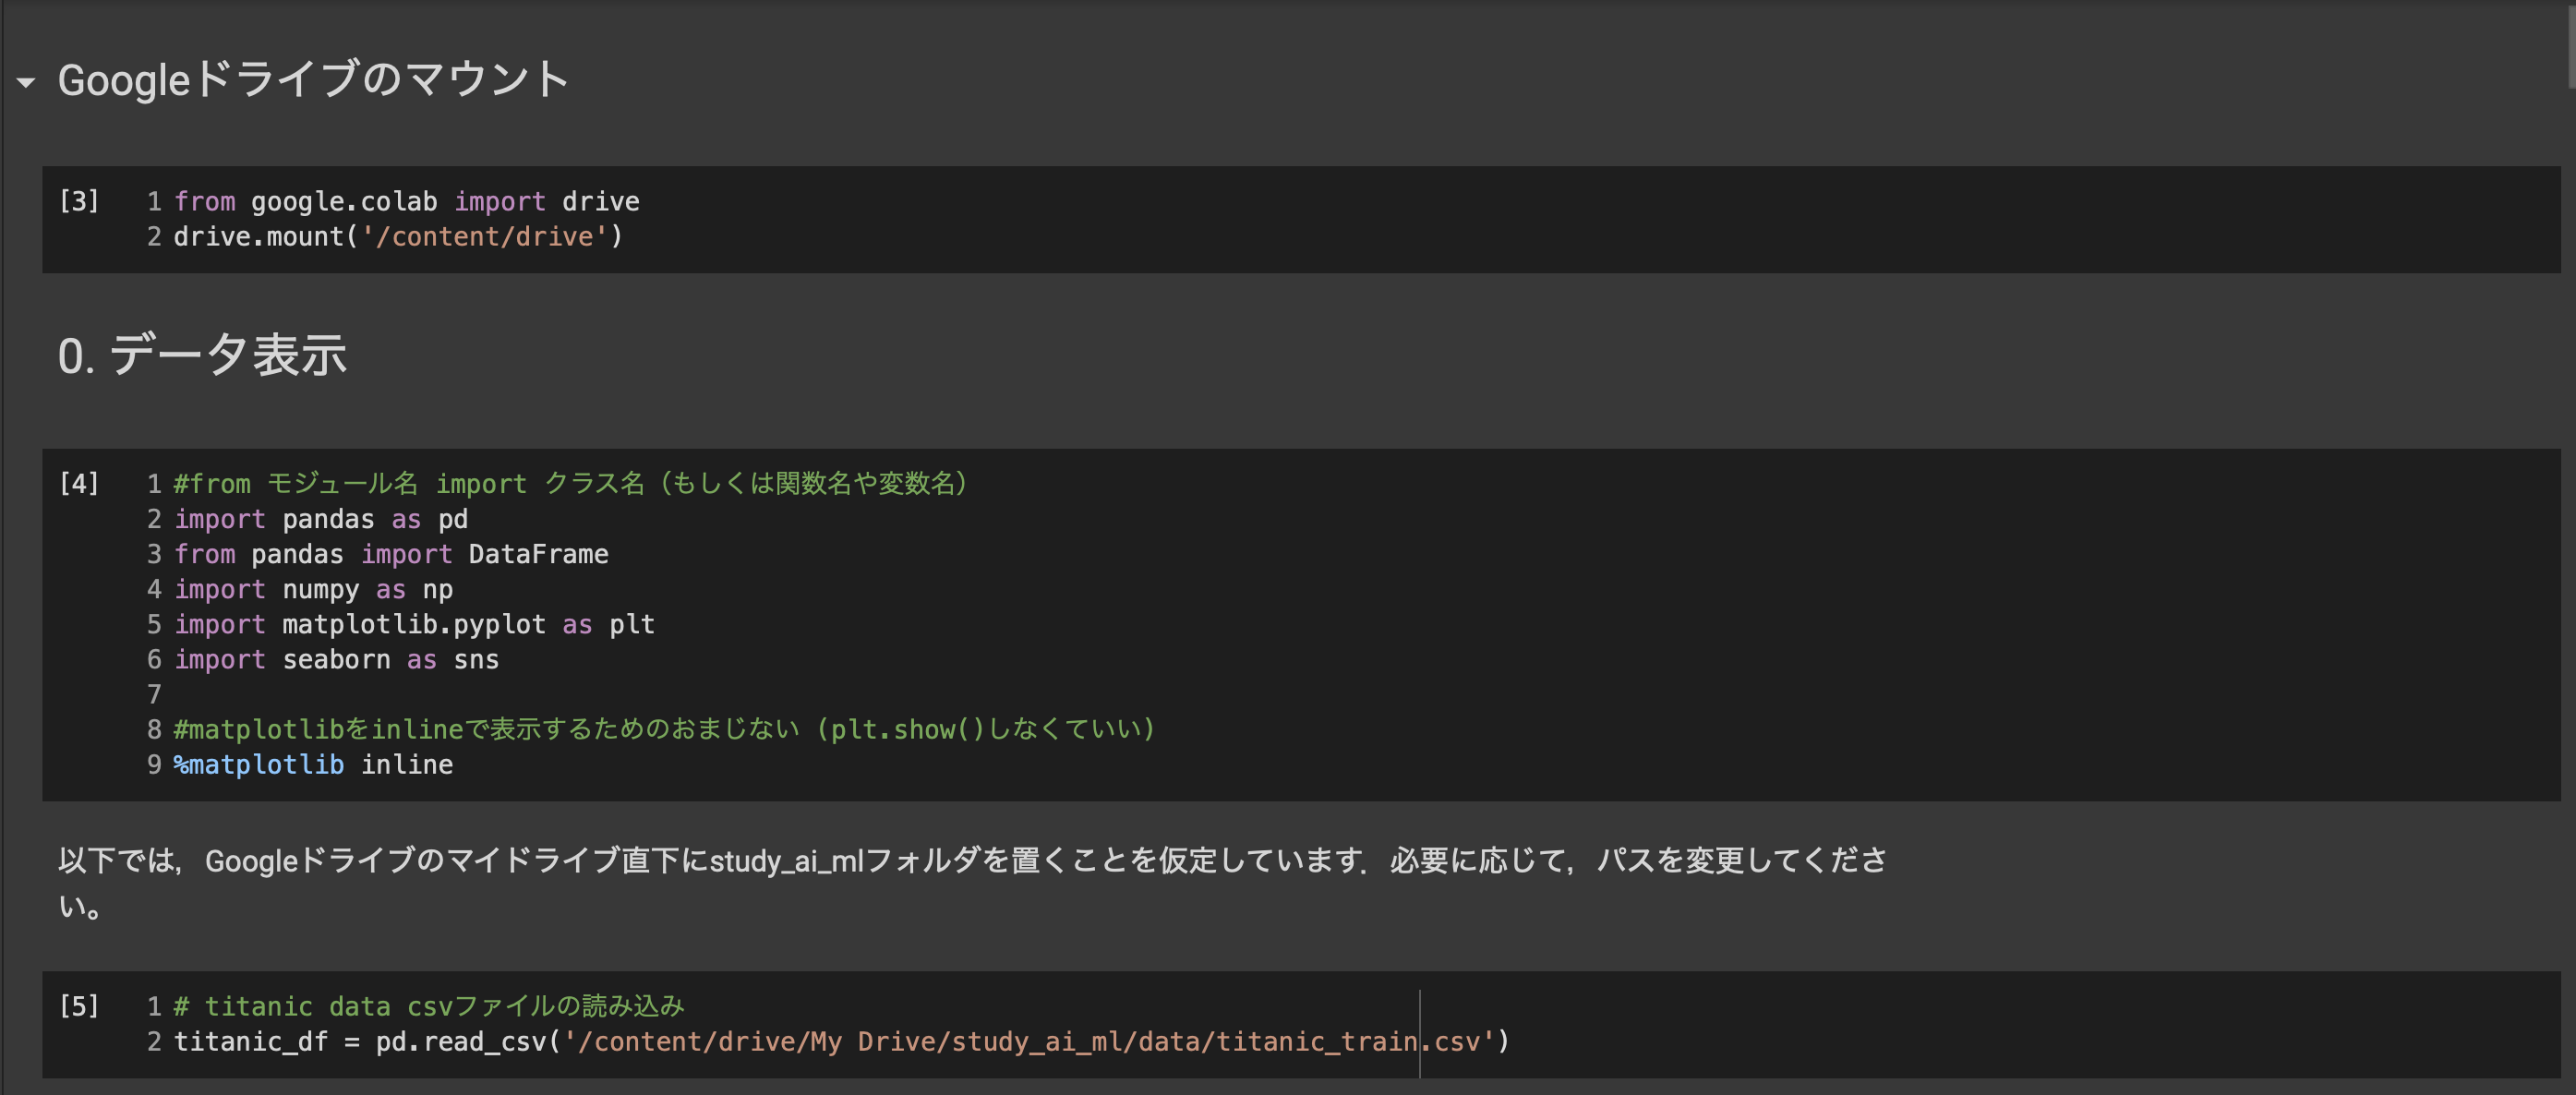The height and width of the screenshot is (1095, 2576).
Task: Click the green comment on cell [4] line 1
Action: click(570, 483)
